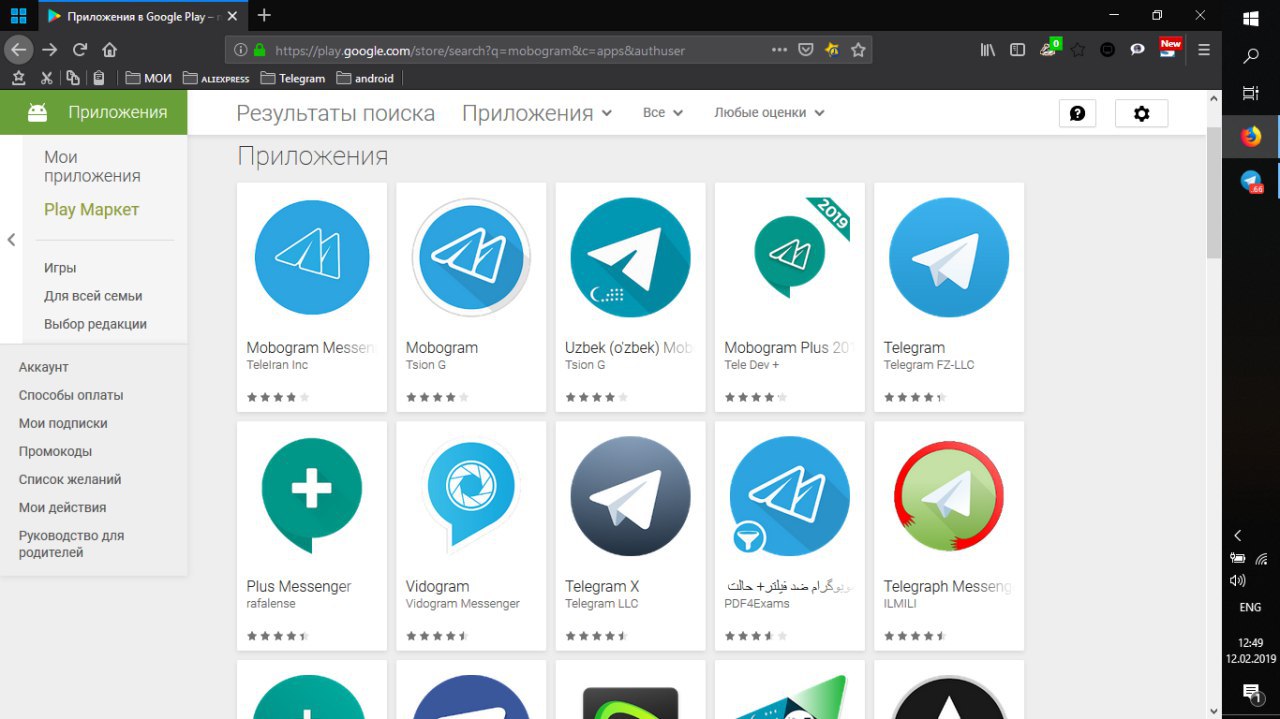The image size is (1280, 719).
Task: Click the rafalense developer name
Action: pyautogui.click(x=272, y=604)
